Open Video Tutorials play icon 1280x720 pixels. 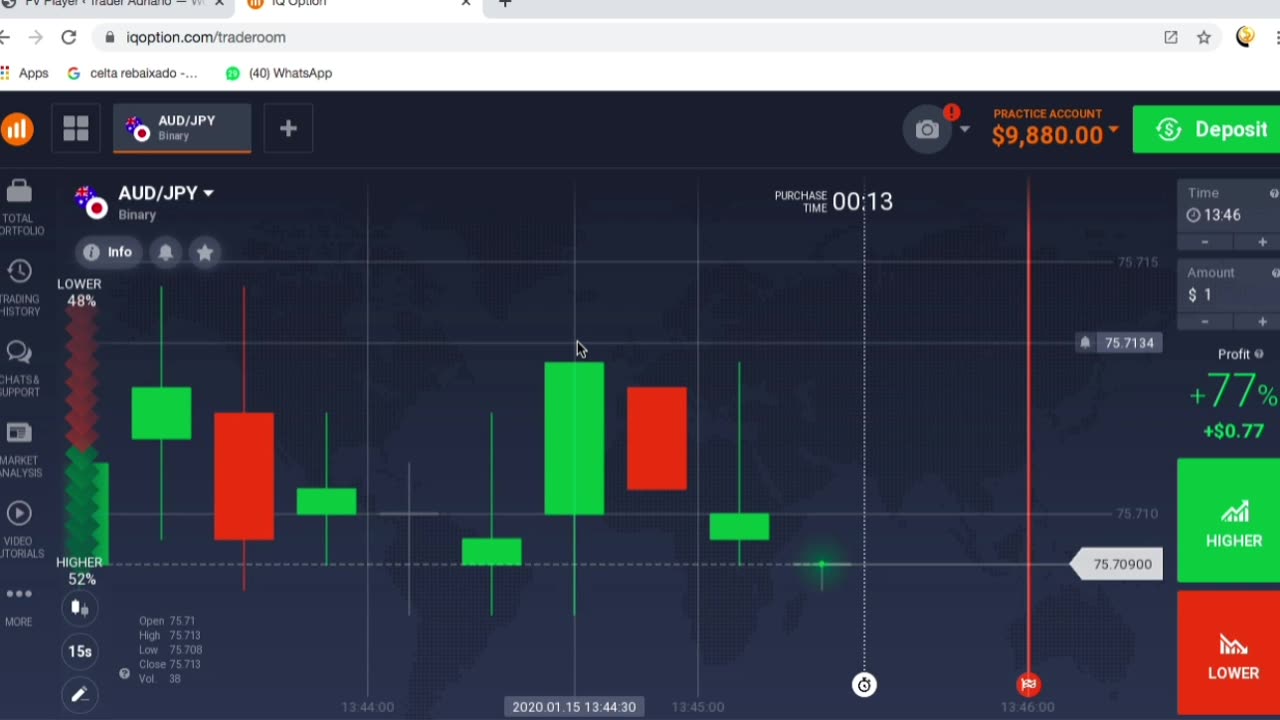[19, 513]
